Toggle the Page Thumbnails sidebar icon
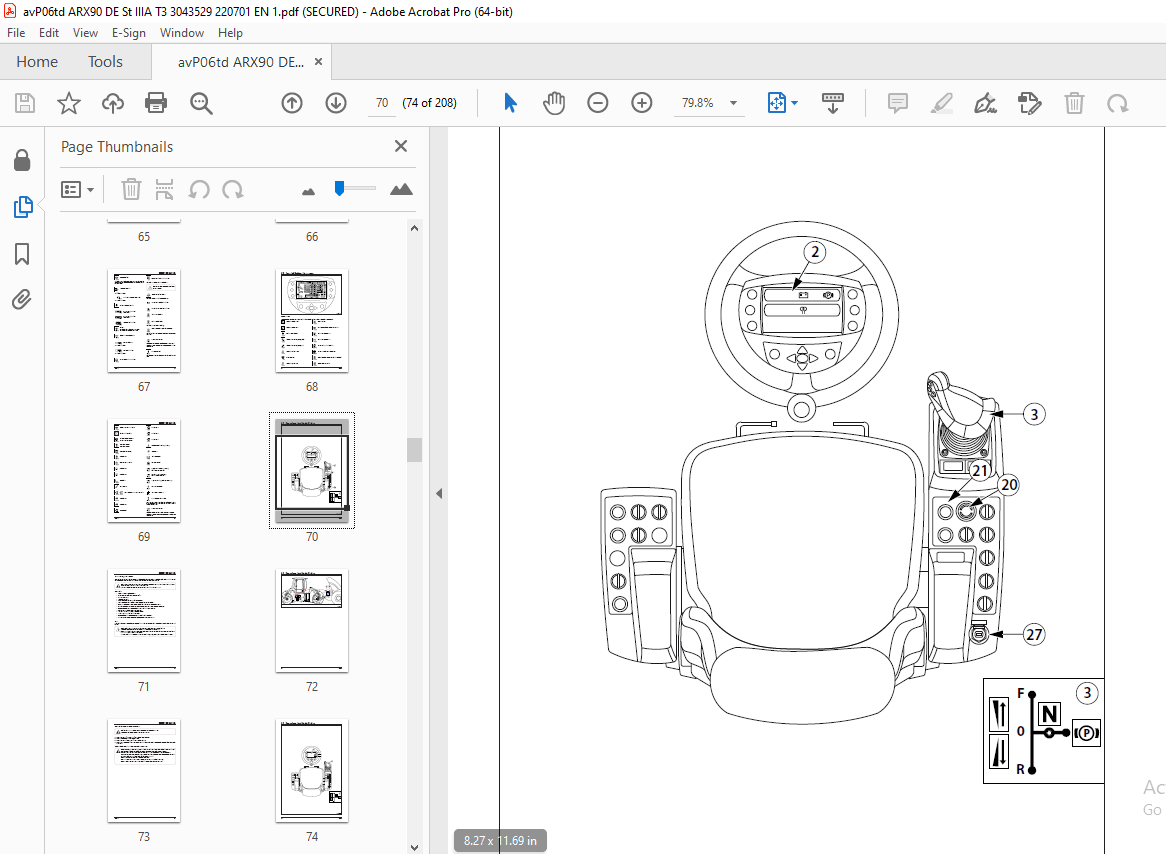The image size is (1166, 854). coord(22,207)
